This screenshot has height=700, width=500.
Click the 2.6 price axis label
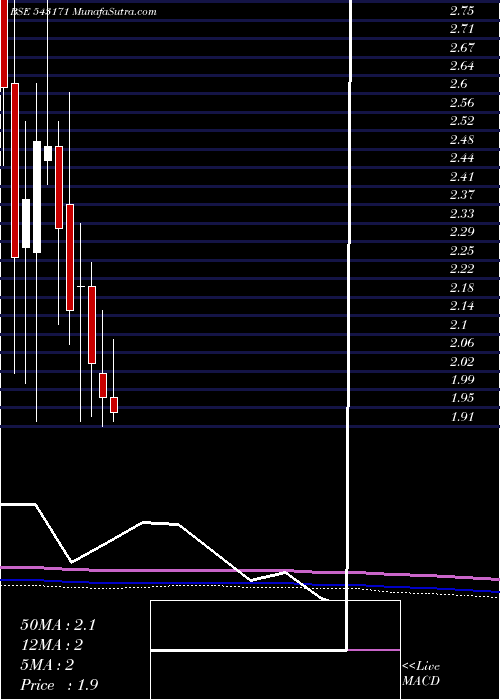(x=458, y=85)
